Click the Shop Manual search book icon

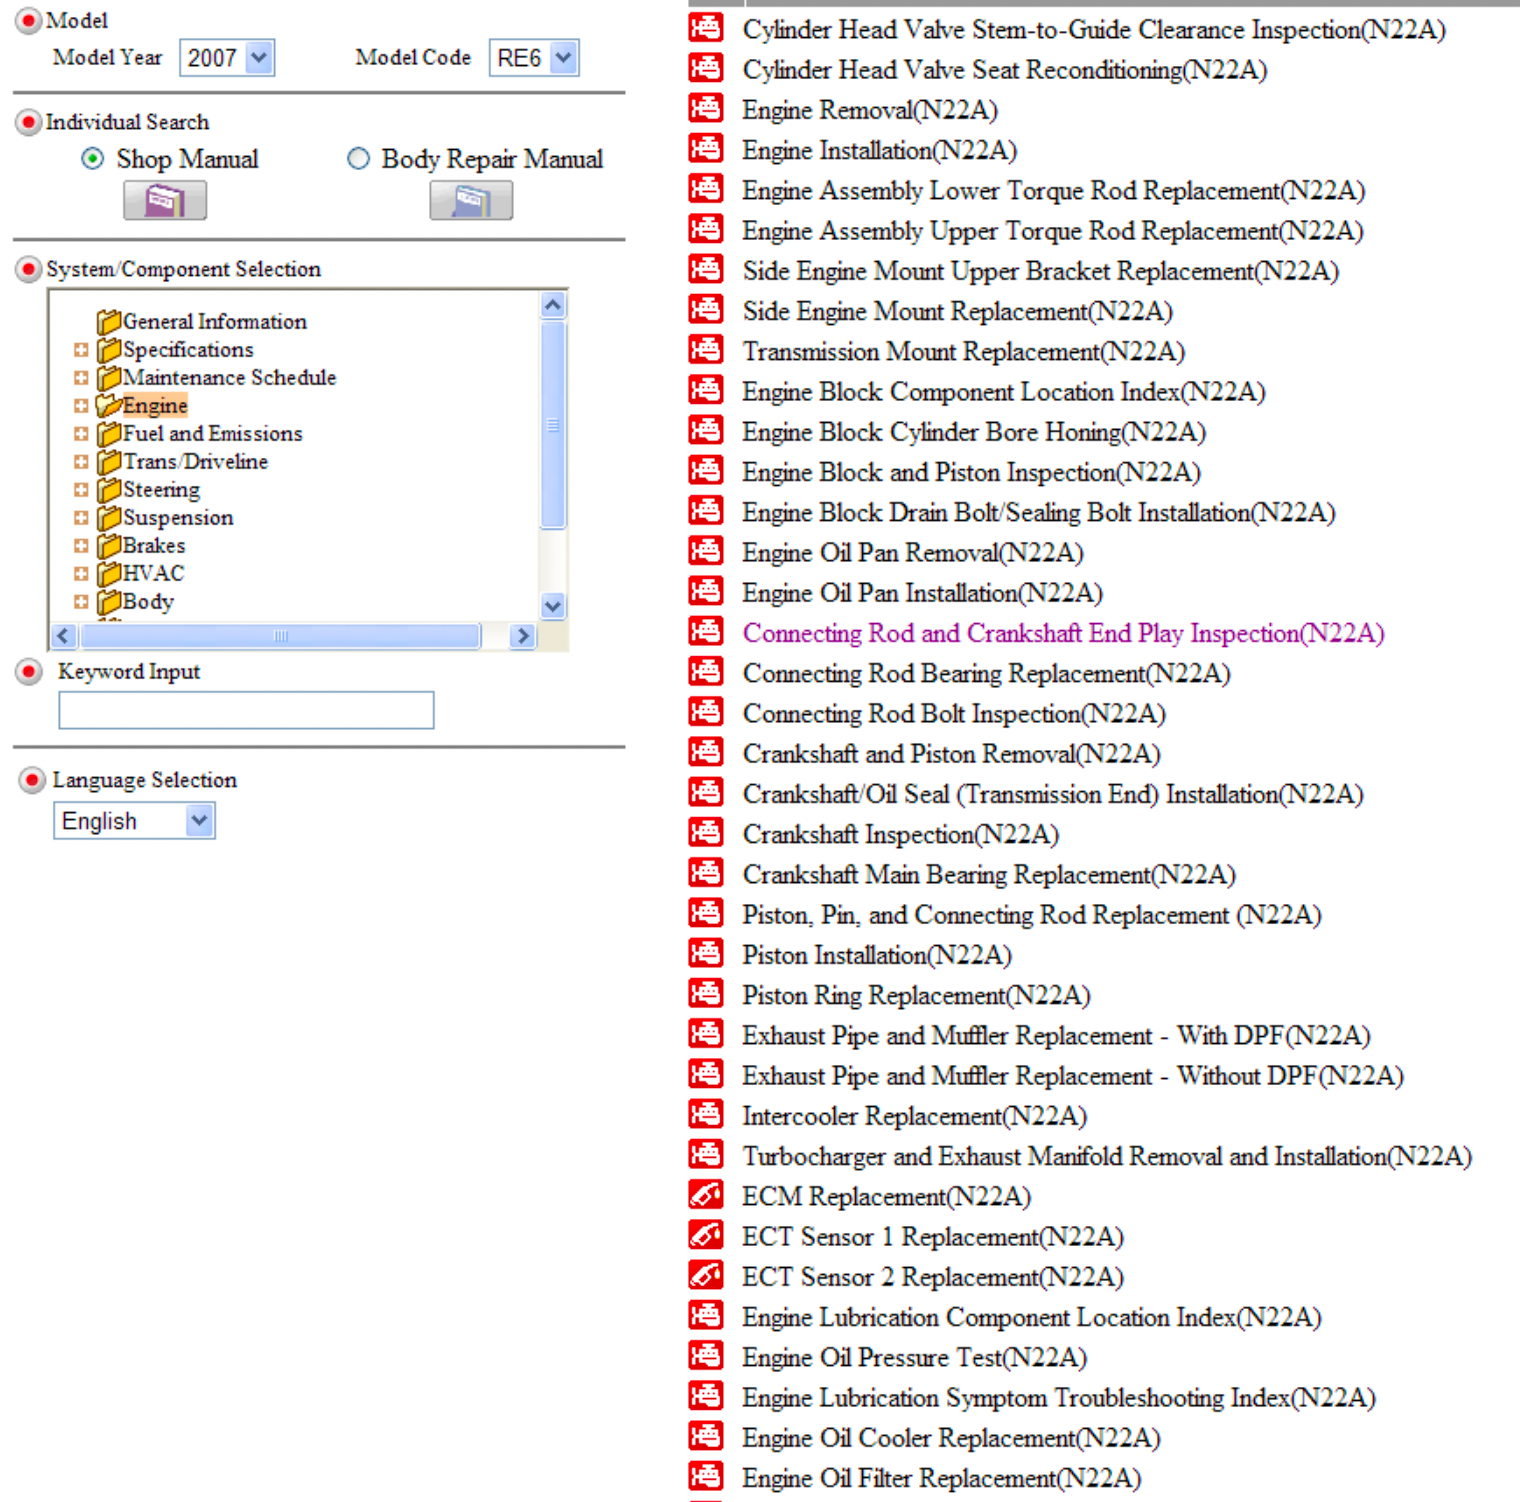[165, 201]
